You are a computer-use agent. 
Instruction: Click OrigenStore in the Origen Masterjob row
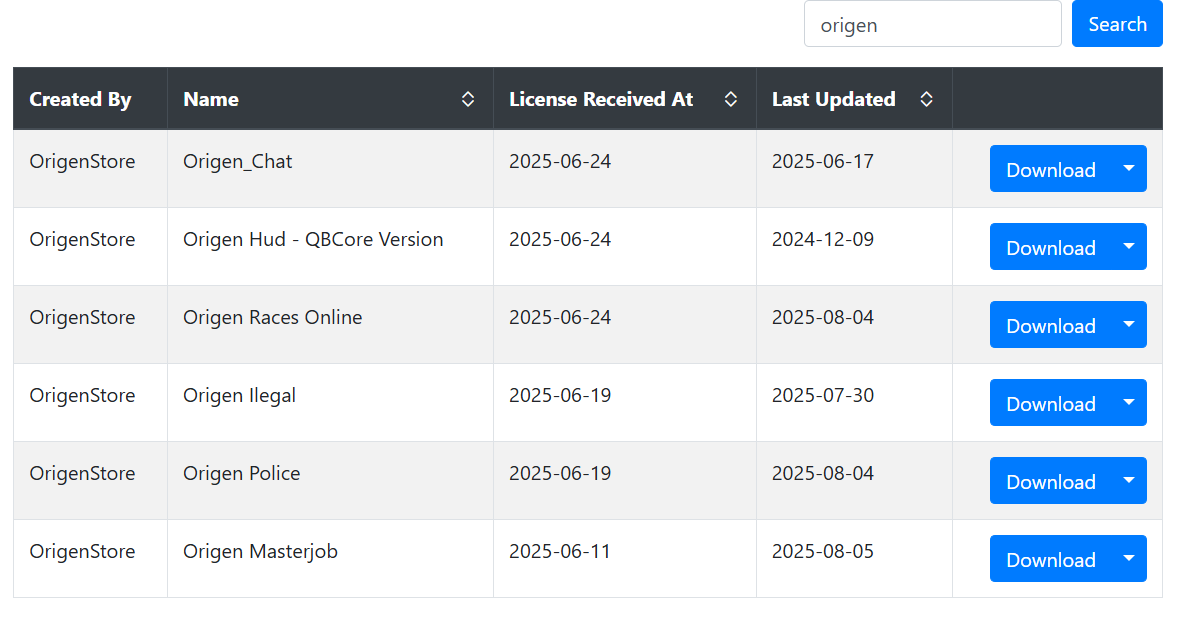tap(82, 551)
